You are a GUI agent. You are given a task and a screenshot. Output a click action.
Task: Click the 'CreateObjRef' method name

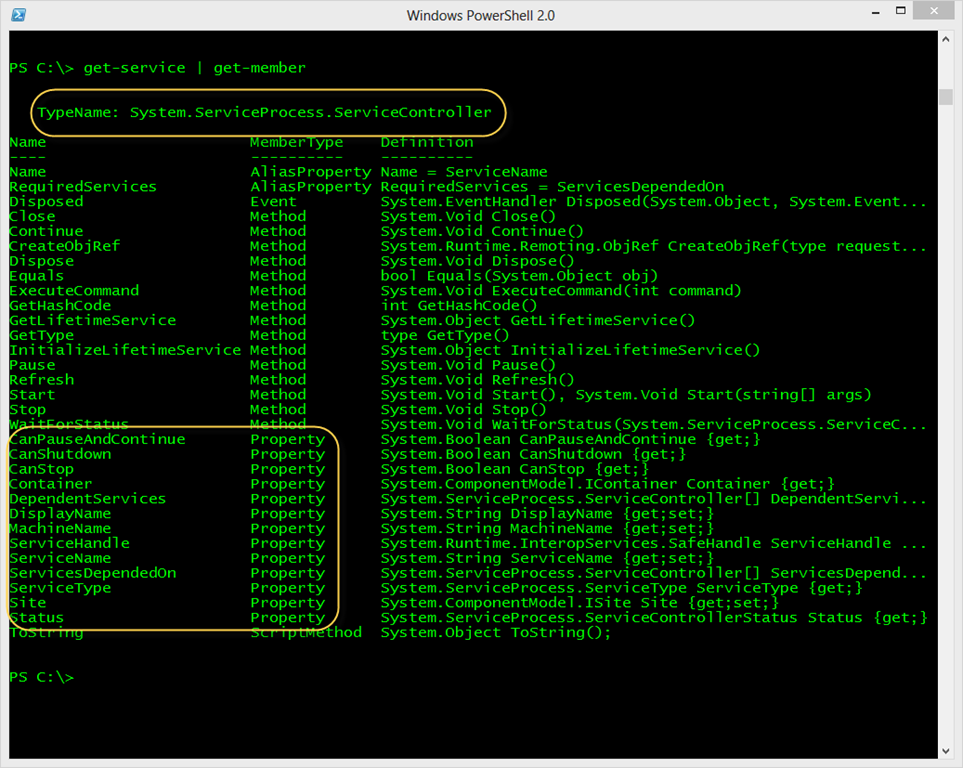tap(64, 246)
